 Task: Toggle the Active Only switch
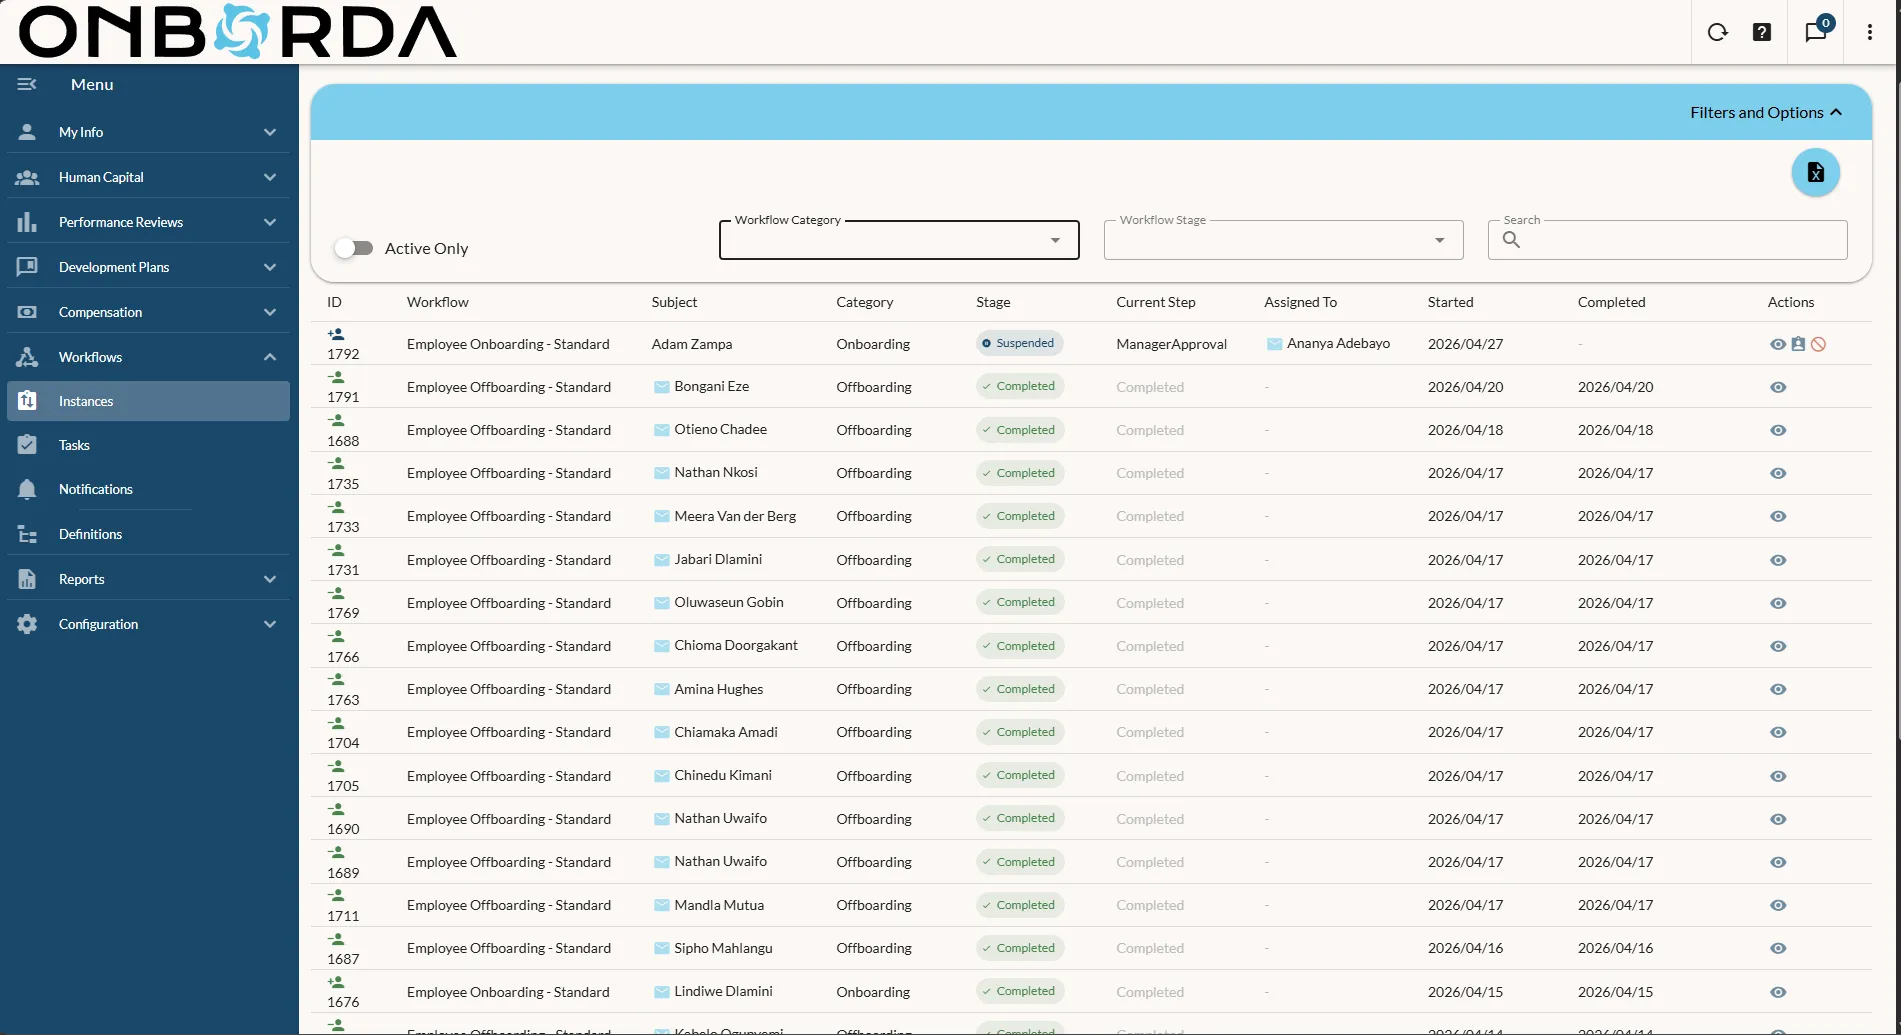coord(354,248)
